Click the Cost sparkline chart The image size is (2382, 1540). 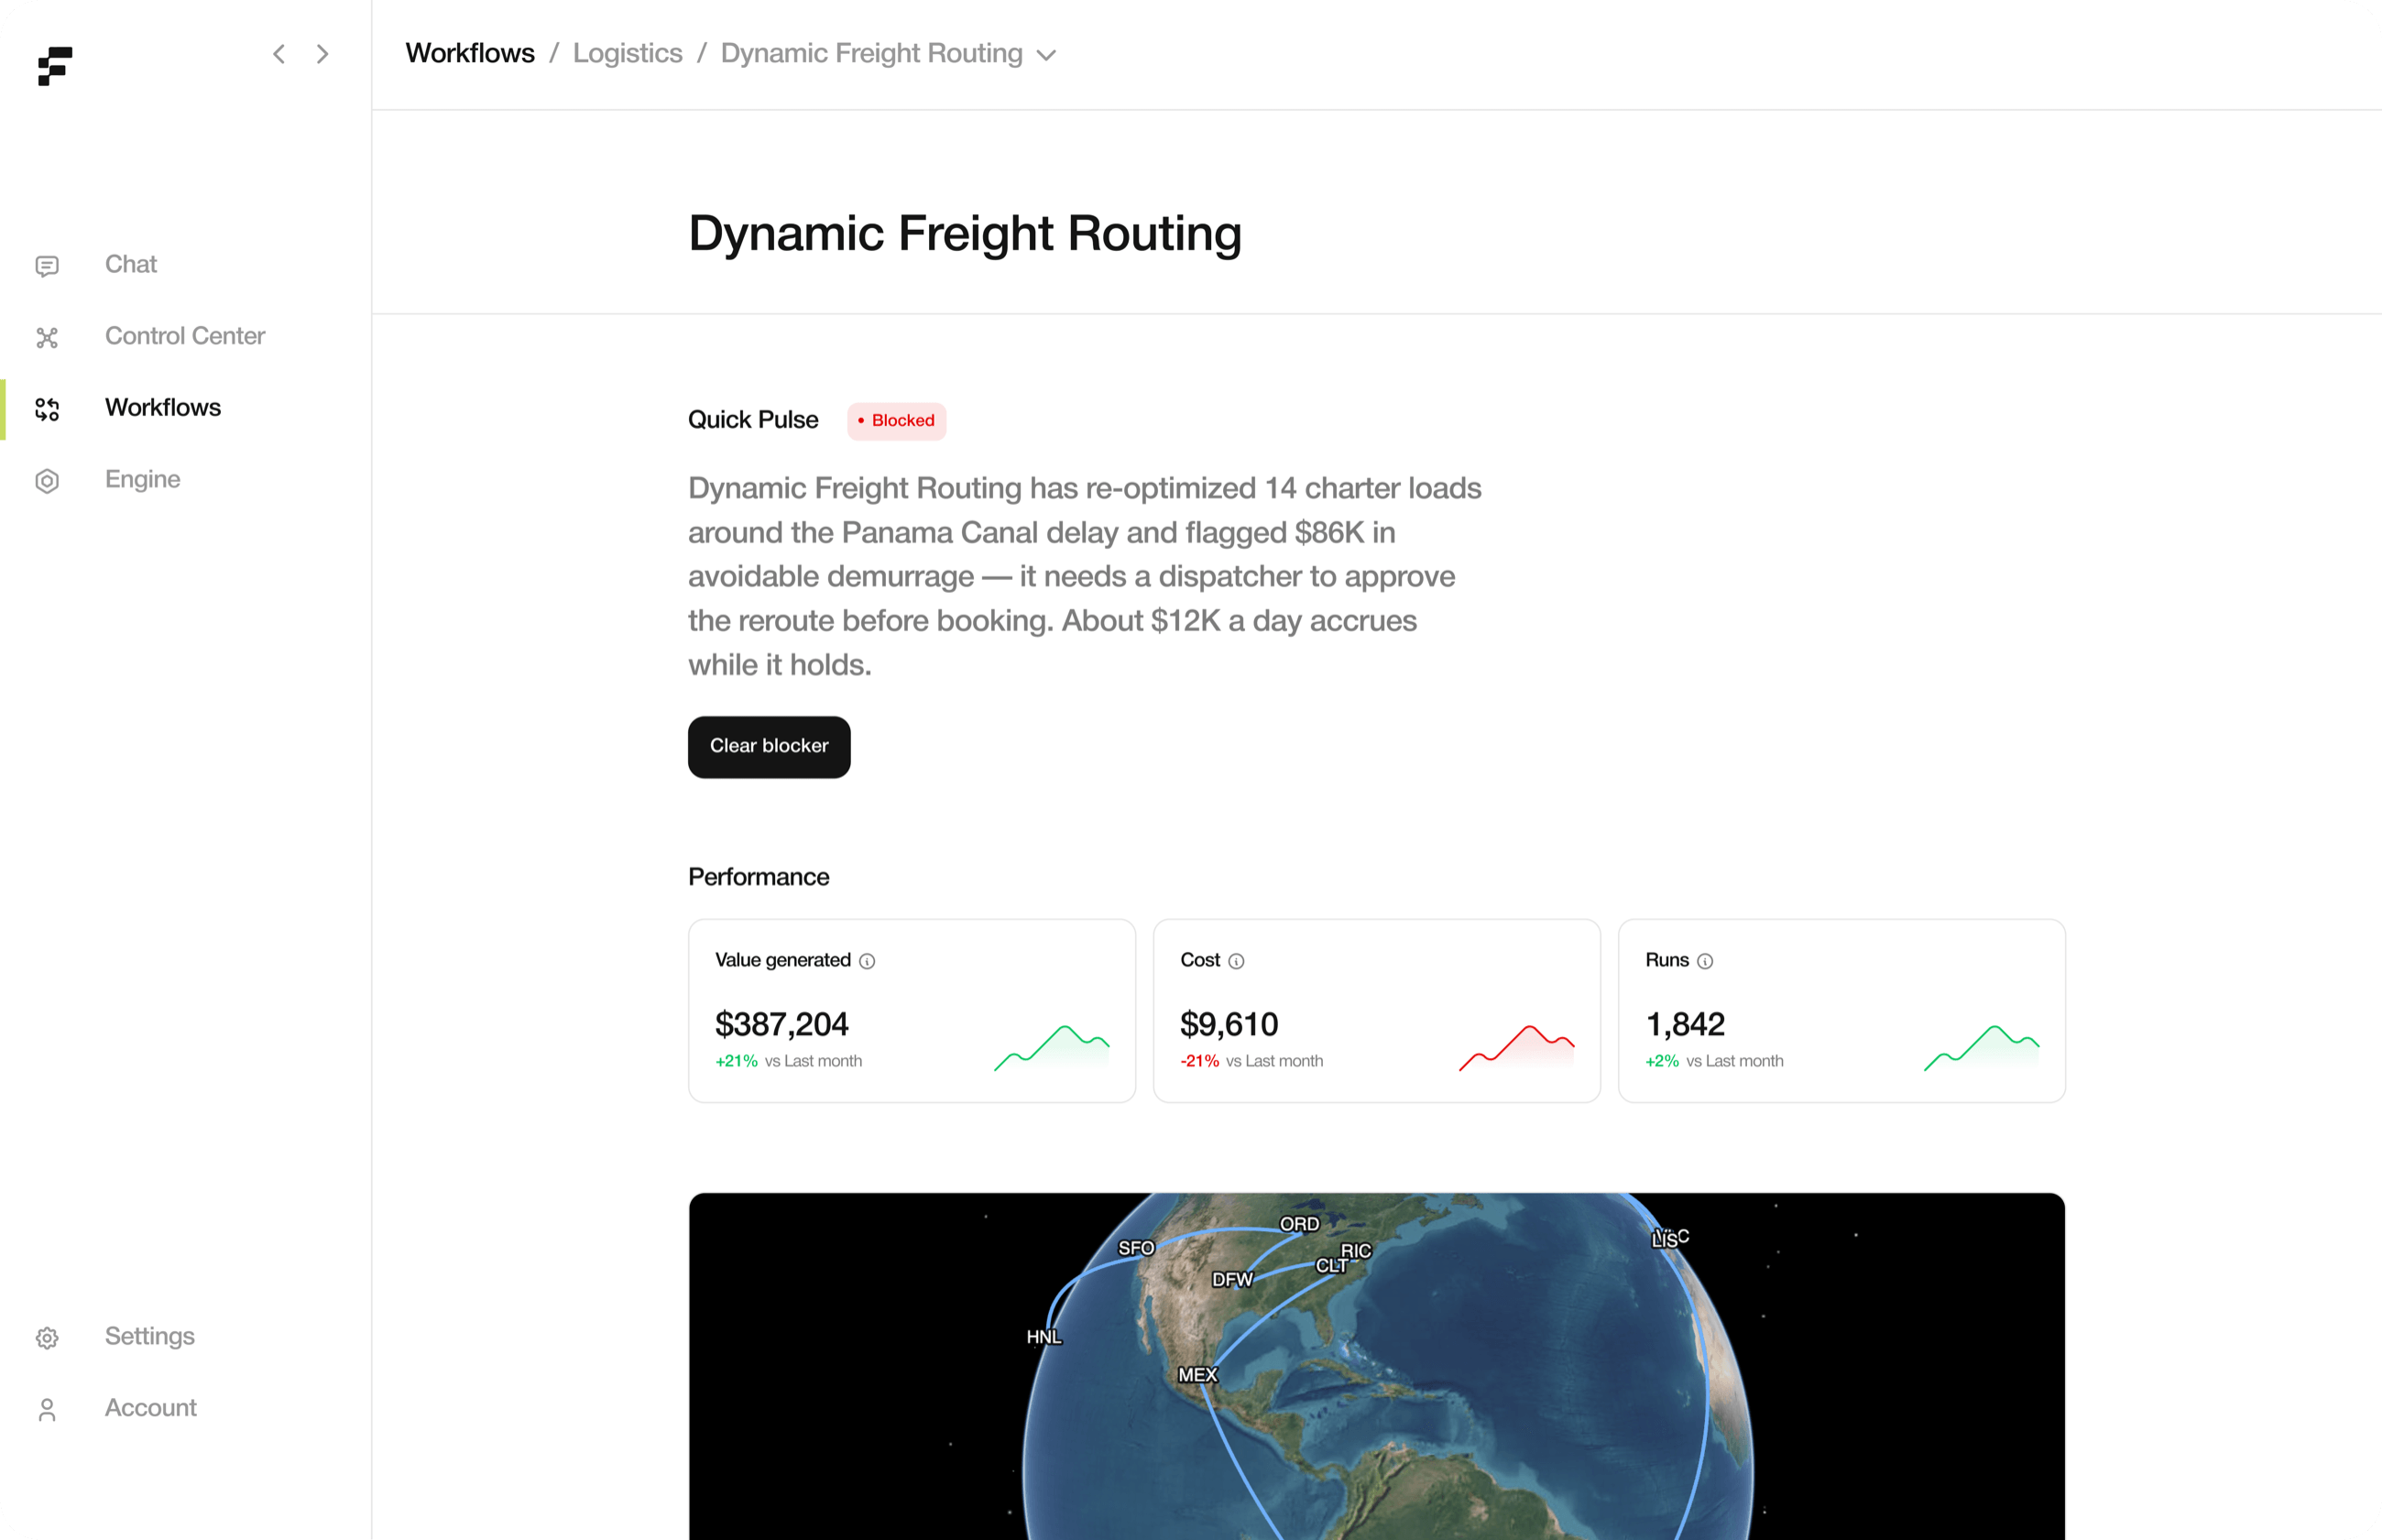(x=1517, y=1048)
